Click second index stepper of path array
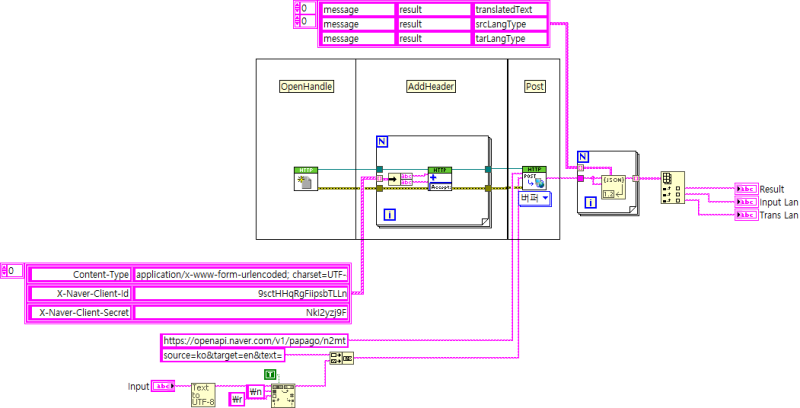Viewport: 800px width, 408px height. (x=297, y=21)
